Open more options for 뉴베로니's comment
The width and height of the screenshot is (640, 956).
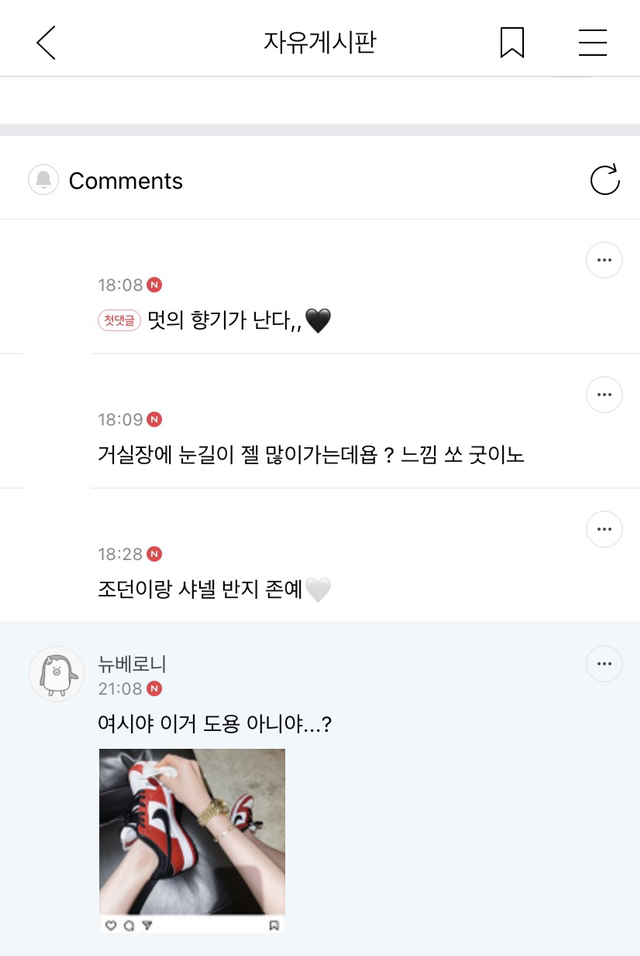tap(604, 663)
